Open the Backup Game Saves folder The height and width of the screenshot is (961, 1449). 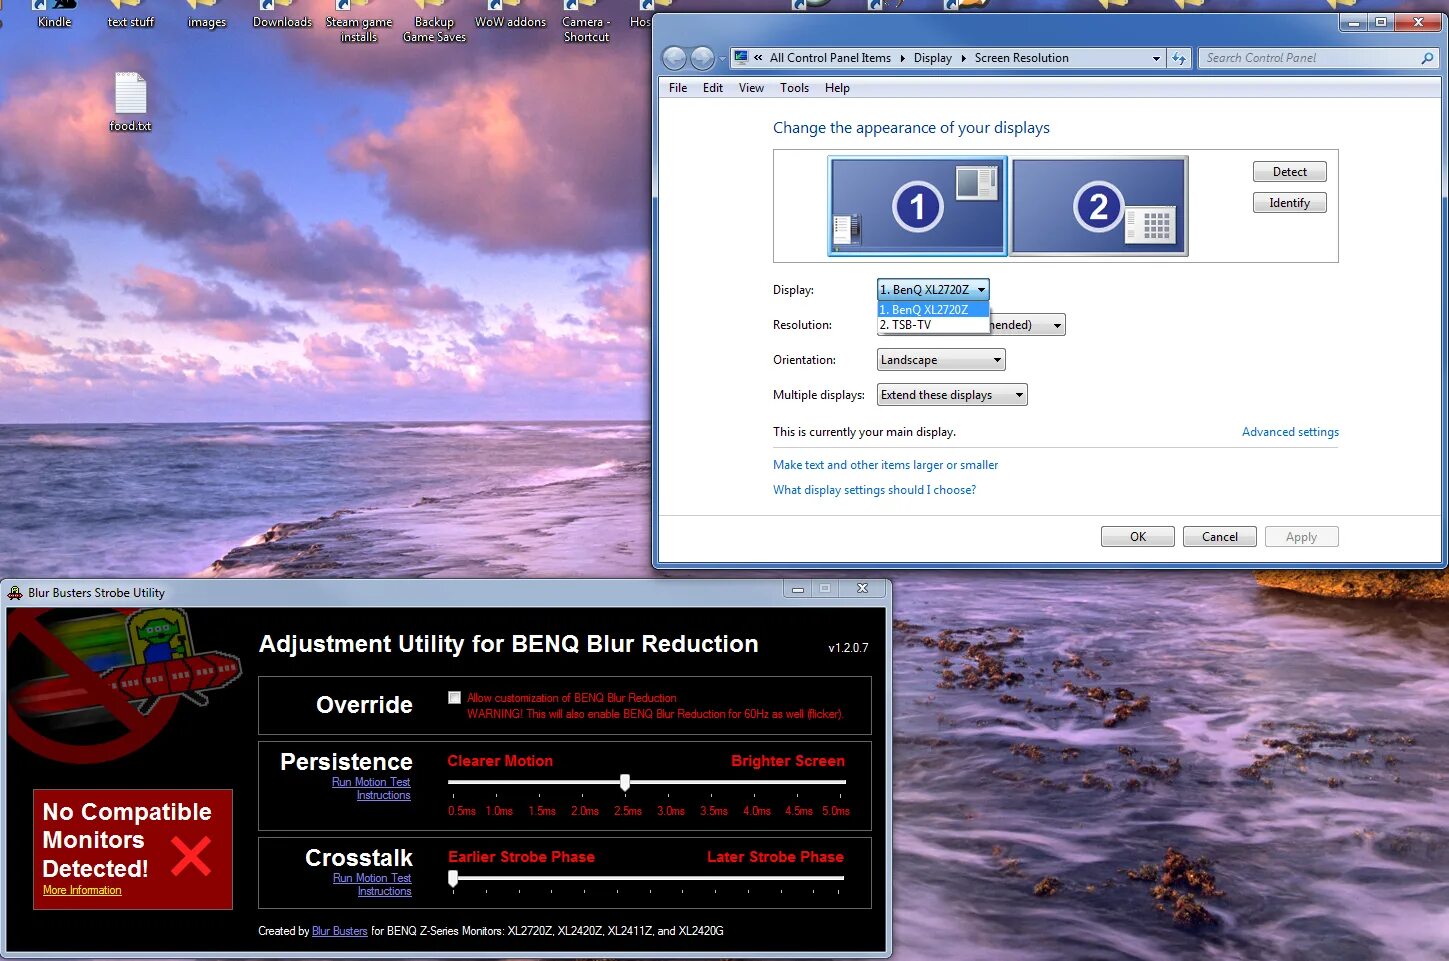point(434,22)
